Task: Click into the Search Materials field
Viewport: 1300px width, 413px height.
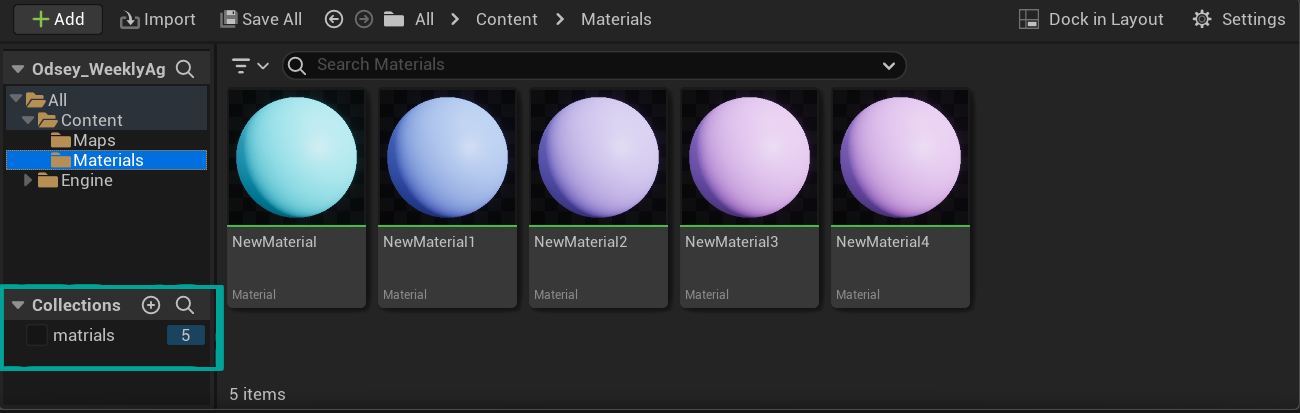Action: (594, 65)
